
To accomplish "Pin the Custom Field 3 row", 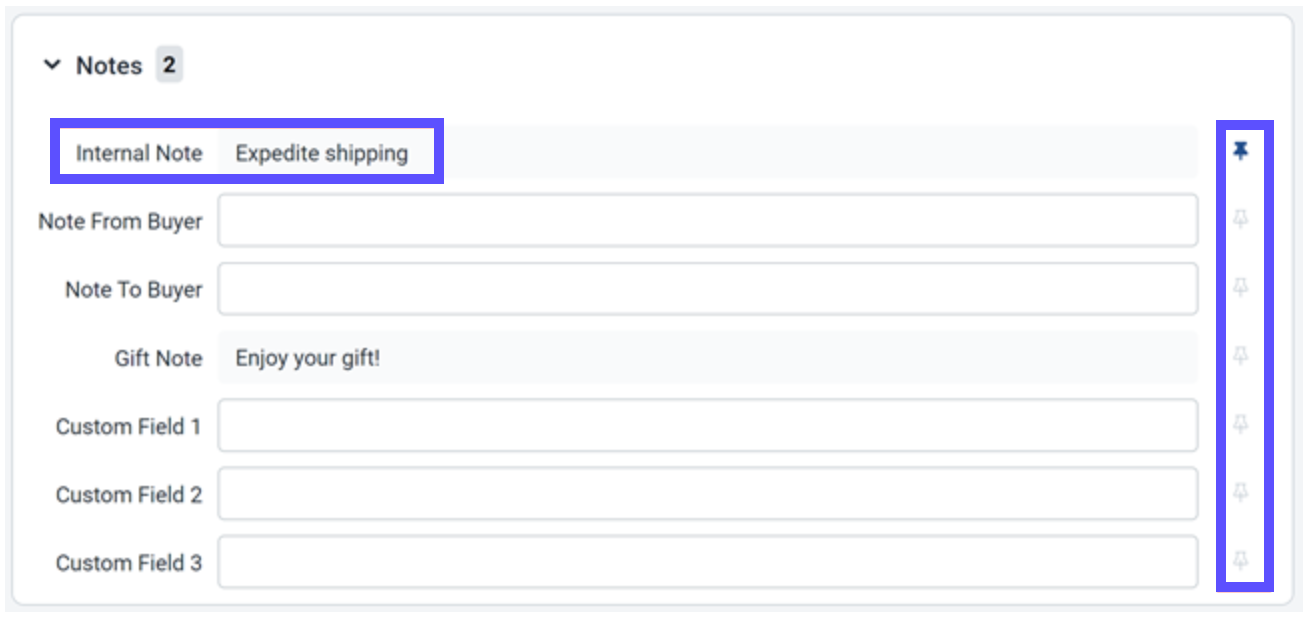I will pyautogui.click(x=1241, y=560).
